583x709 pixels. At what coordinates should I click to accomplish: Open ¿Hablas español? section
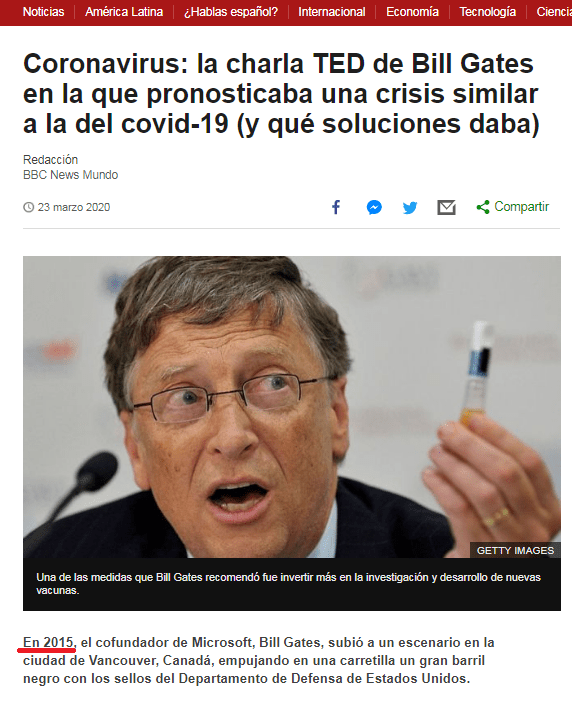tap(231, 12)
